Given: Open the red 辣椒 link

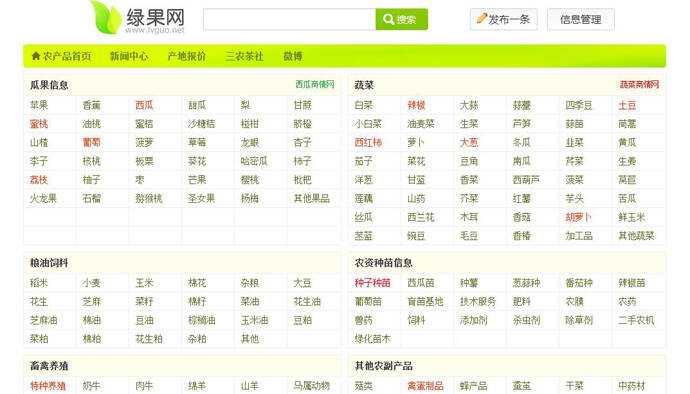Looking at the screenshot, I should (x=416, y=105).
